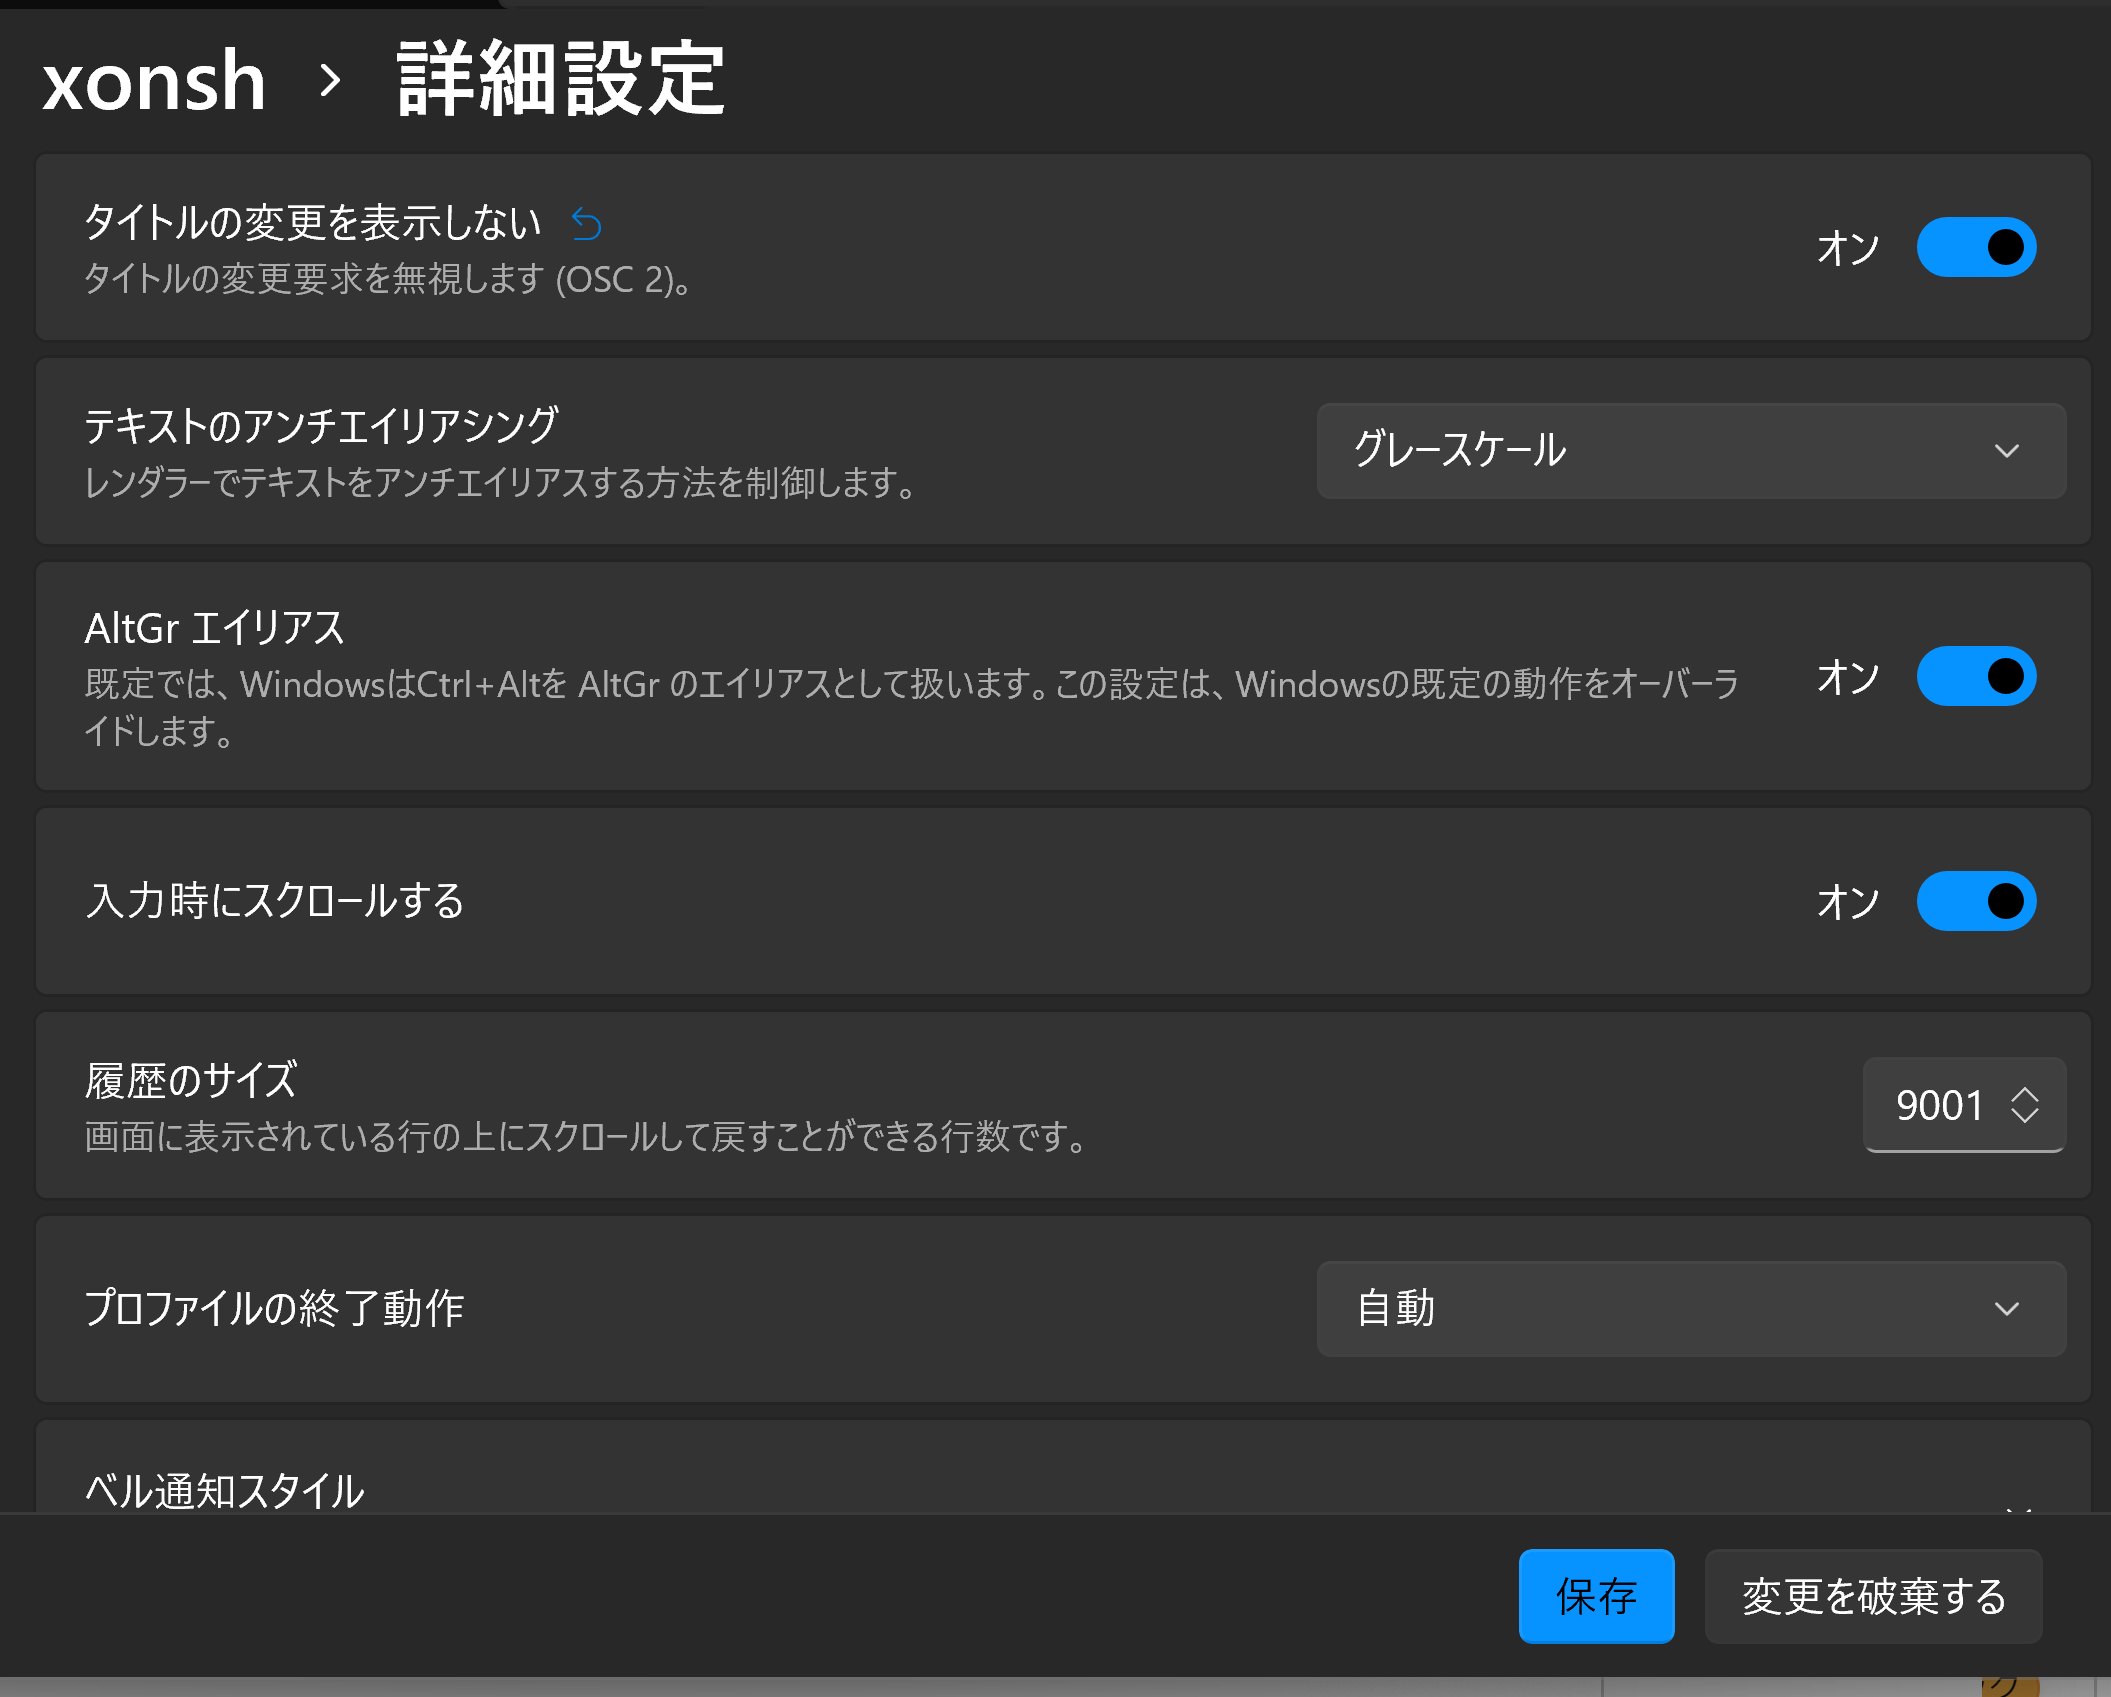
Task: Click the breadcrumb chevron separator
Action: [330, 80]
